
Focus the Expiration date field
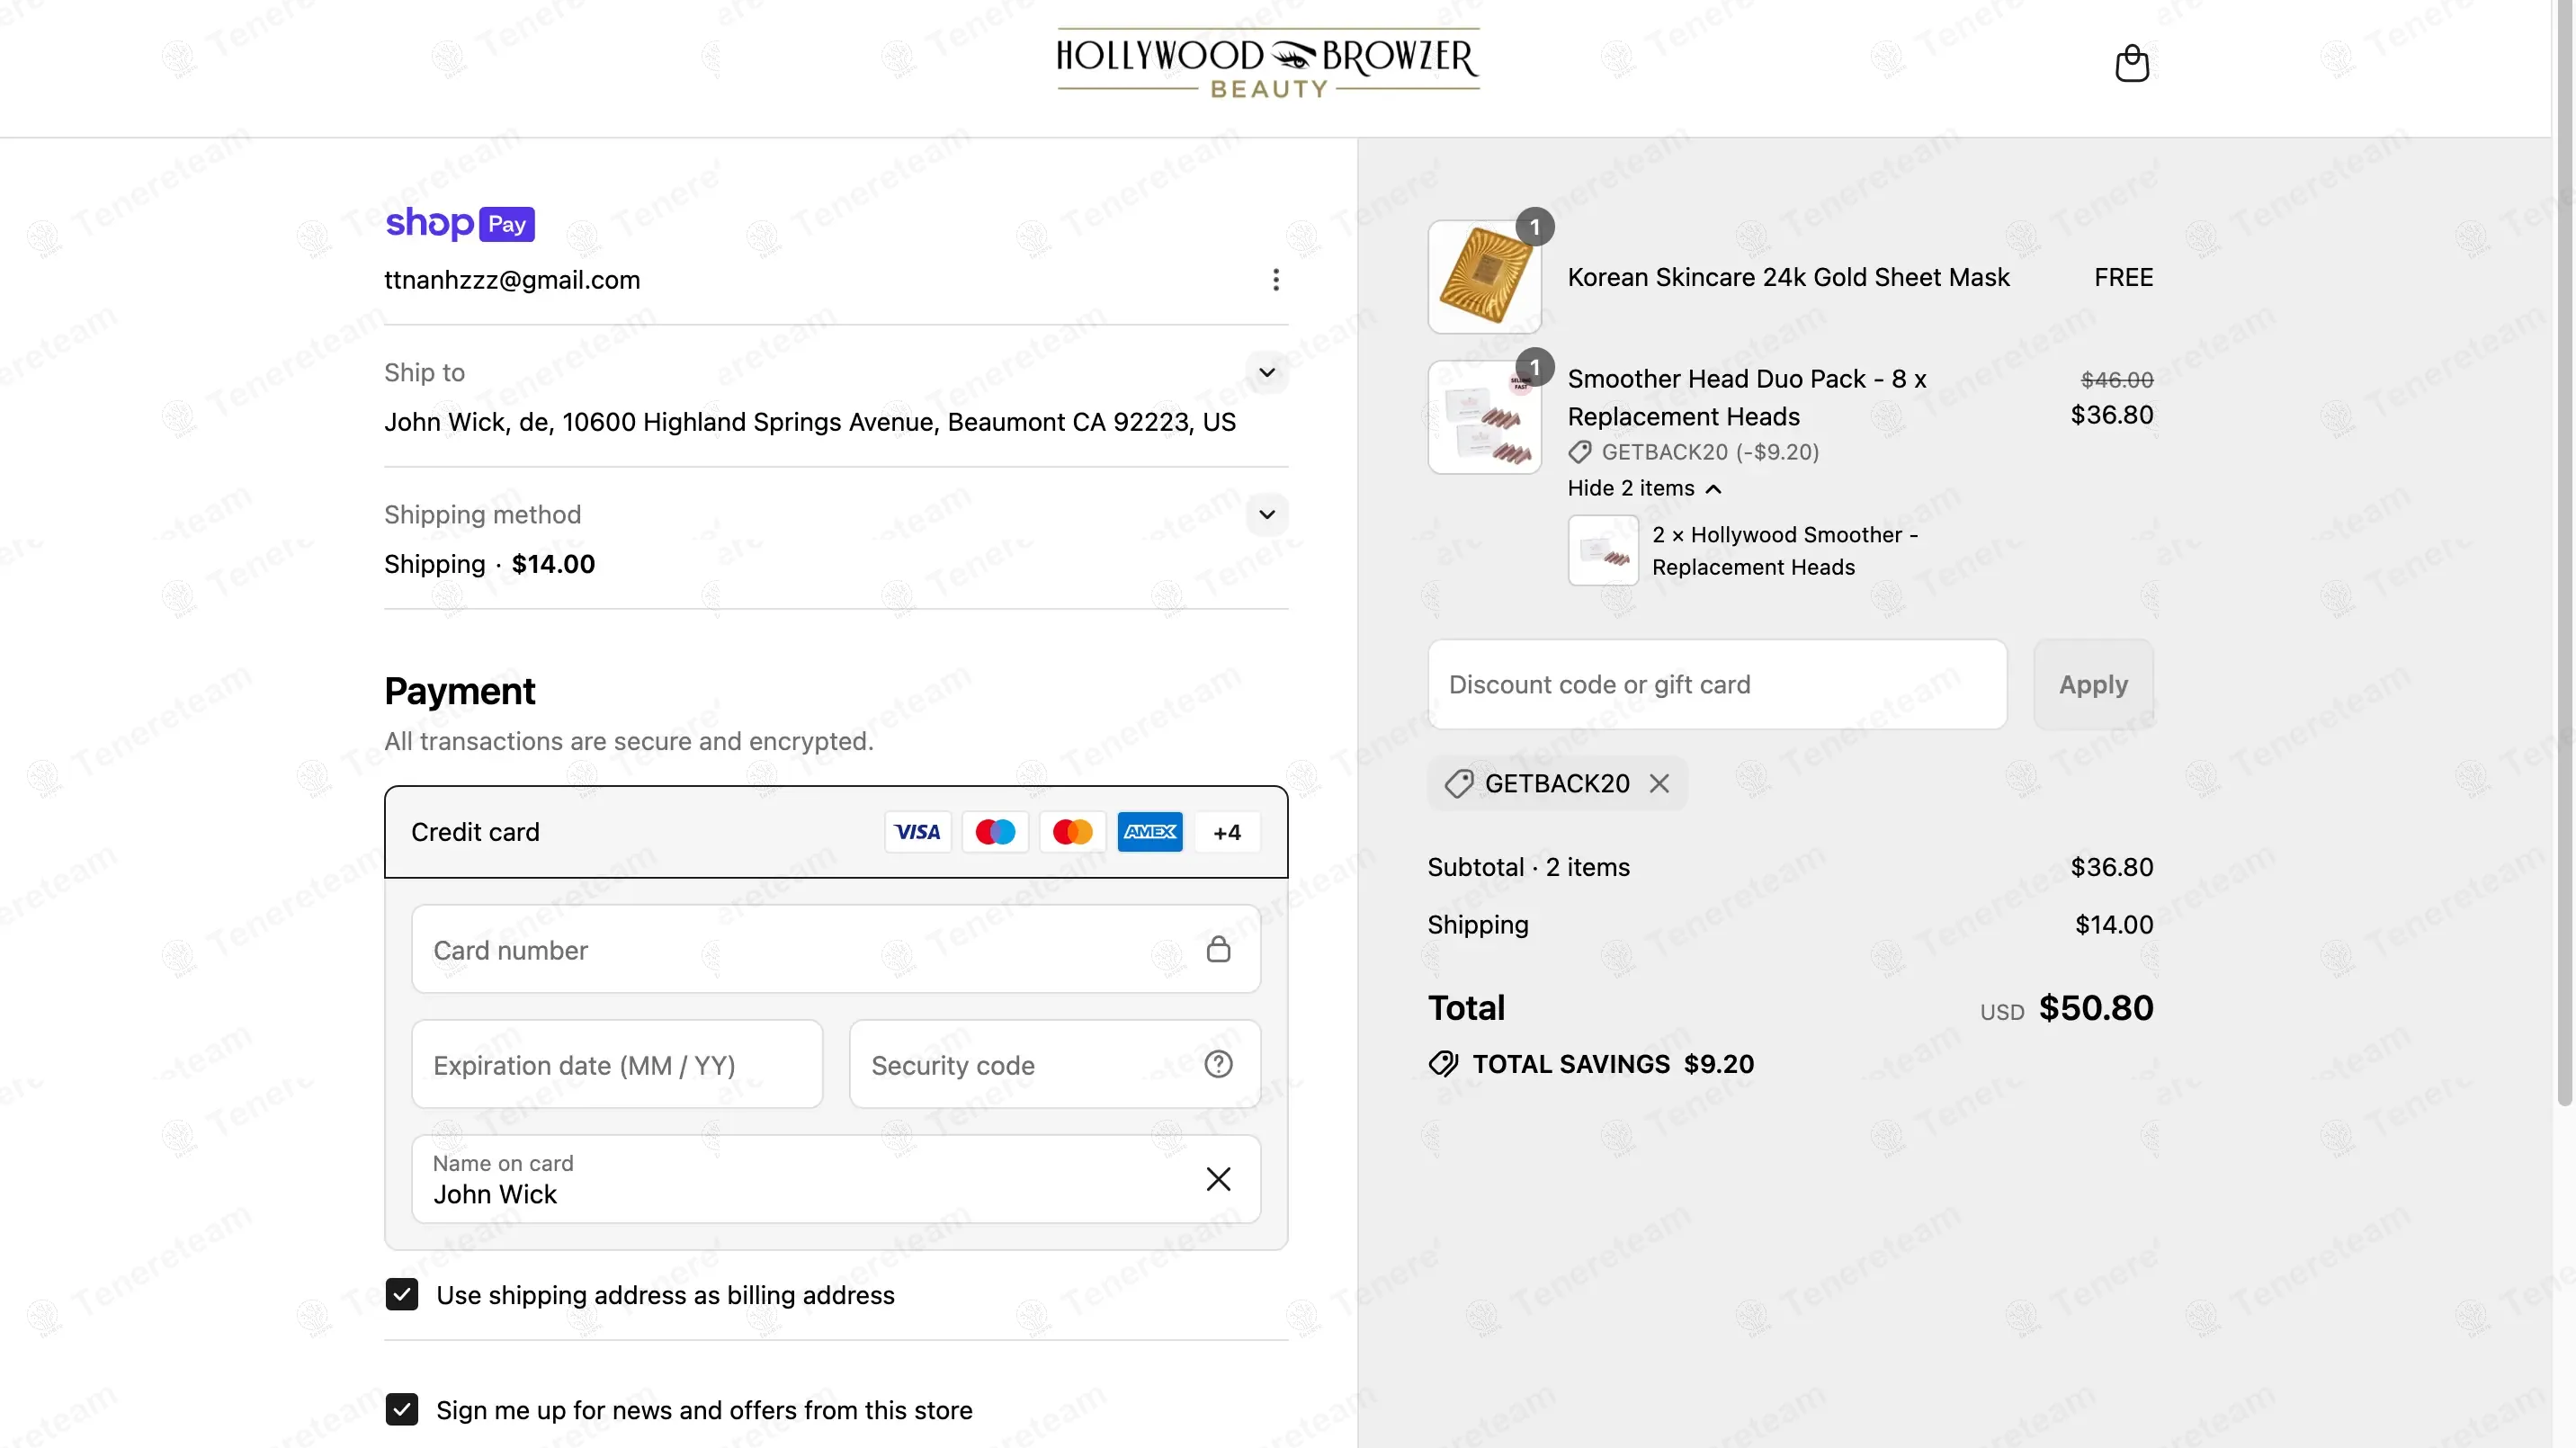617,1064
